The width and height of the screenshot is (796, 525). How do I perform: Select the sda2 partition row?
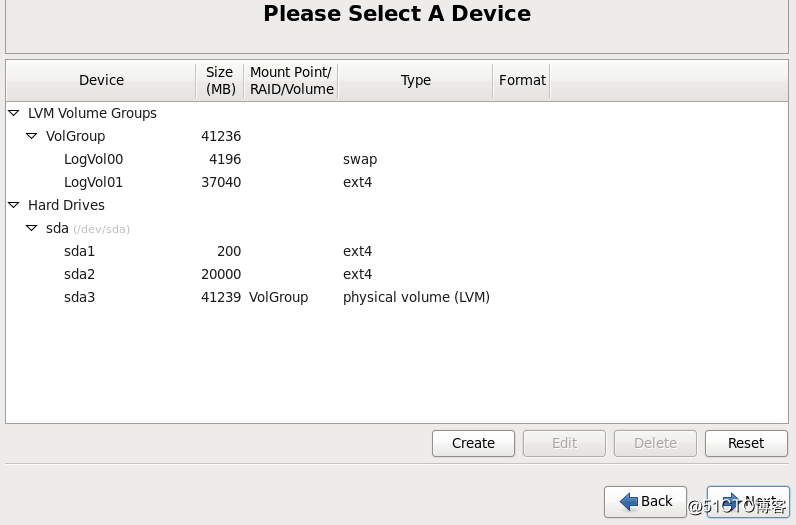[397, 274]
